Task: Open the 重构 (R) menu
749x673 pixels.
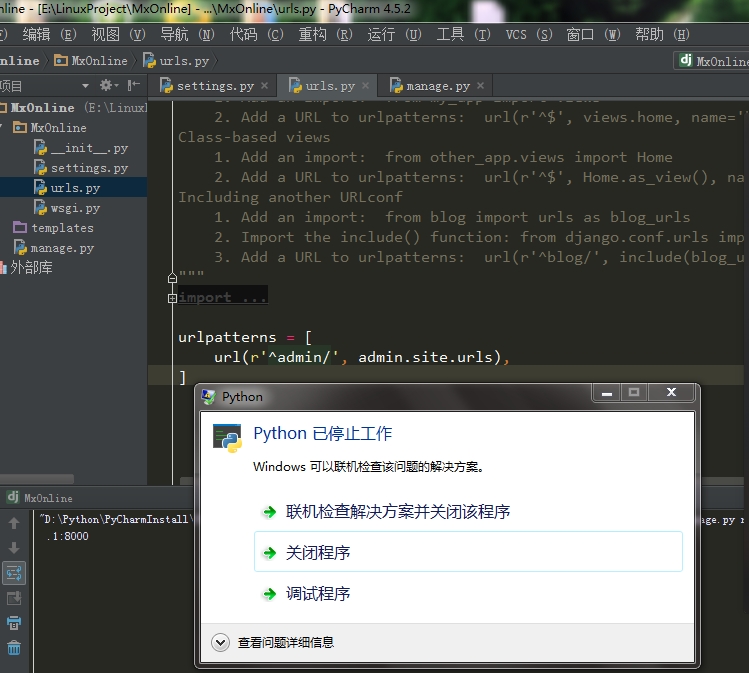Action: [325, 34]
